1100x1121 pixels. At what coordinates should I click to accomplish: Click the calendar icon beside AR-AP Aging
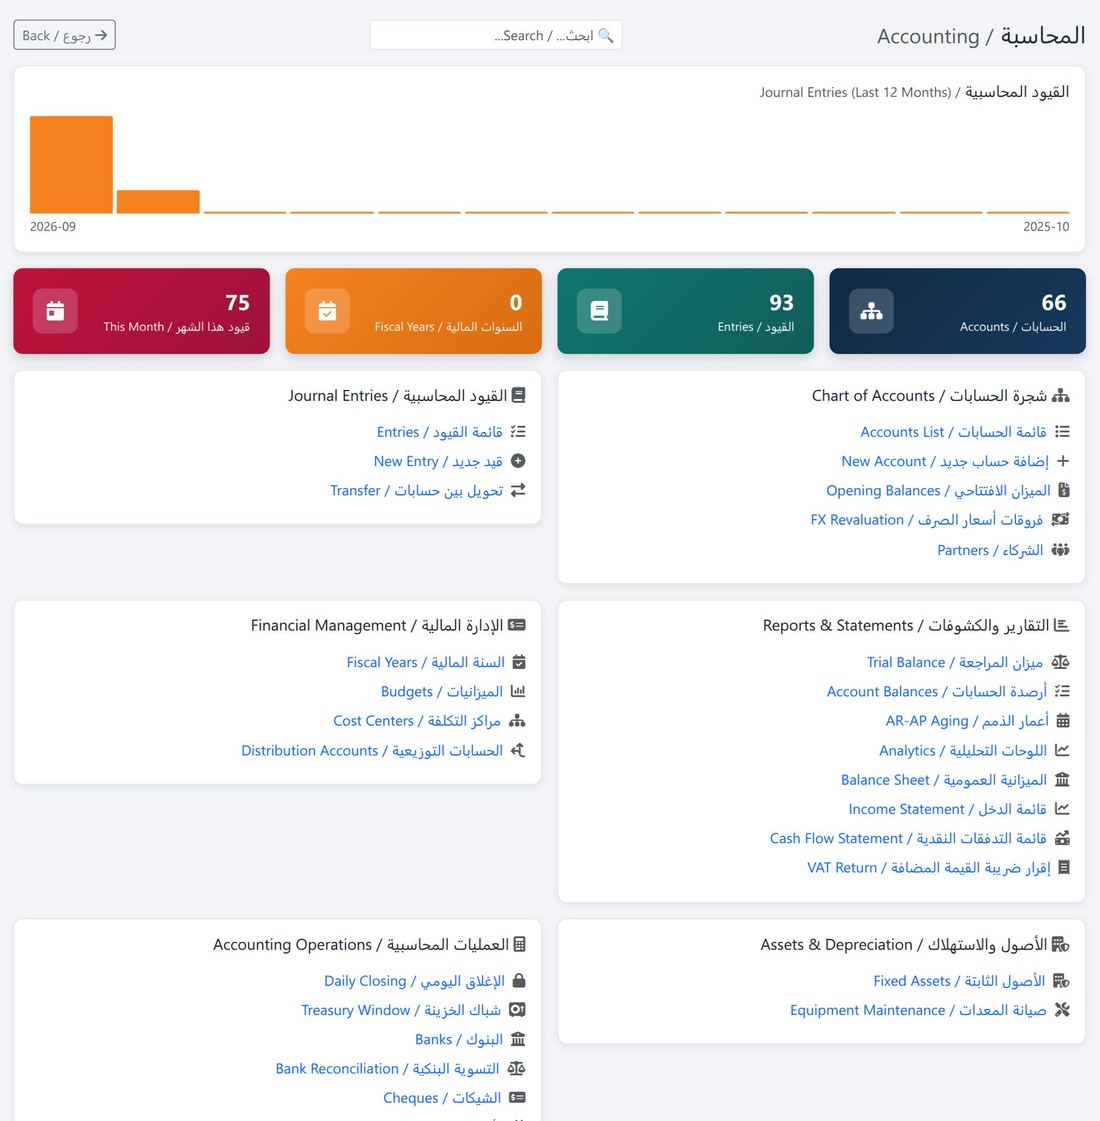[1063, 721]
